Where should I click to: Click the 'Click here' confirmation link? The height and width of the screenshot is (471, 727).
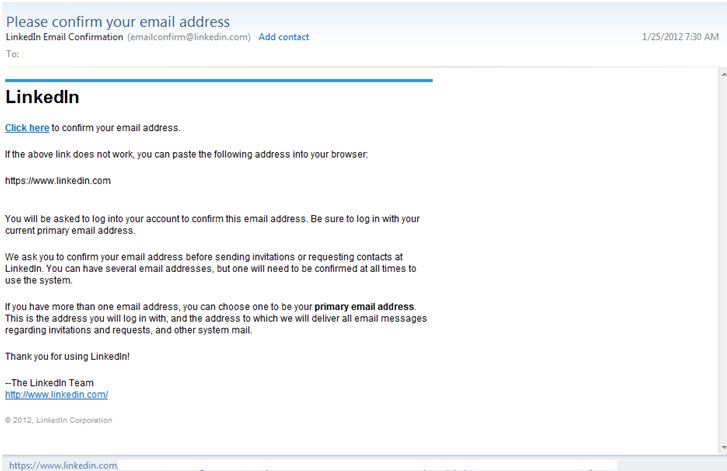[x=27, y=128]
